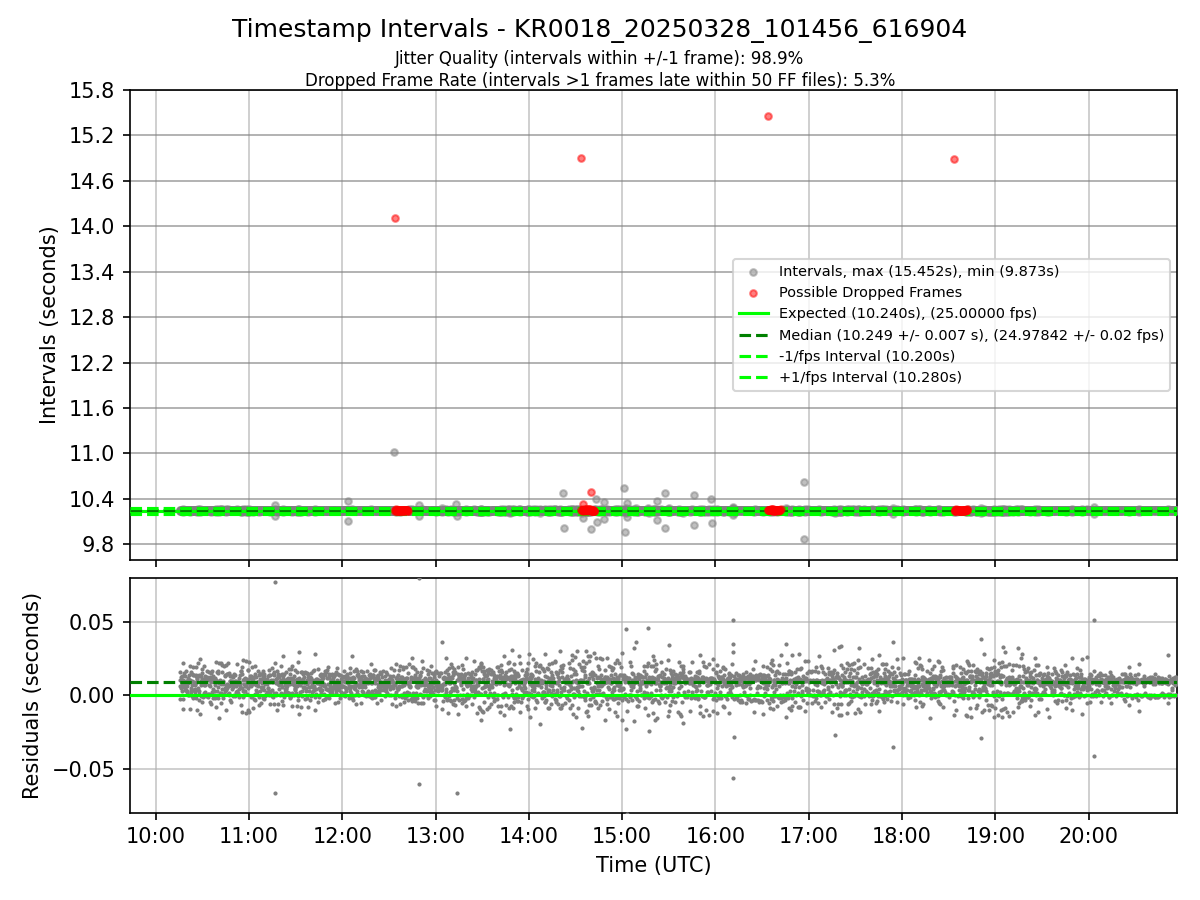Click legend entry 'Median (10.249 +/- 0.007 s)'
This screenshot has height=900, width=1200.
point(971,335)
